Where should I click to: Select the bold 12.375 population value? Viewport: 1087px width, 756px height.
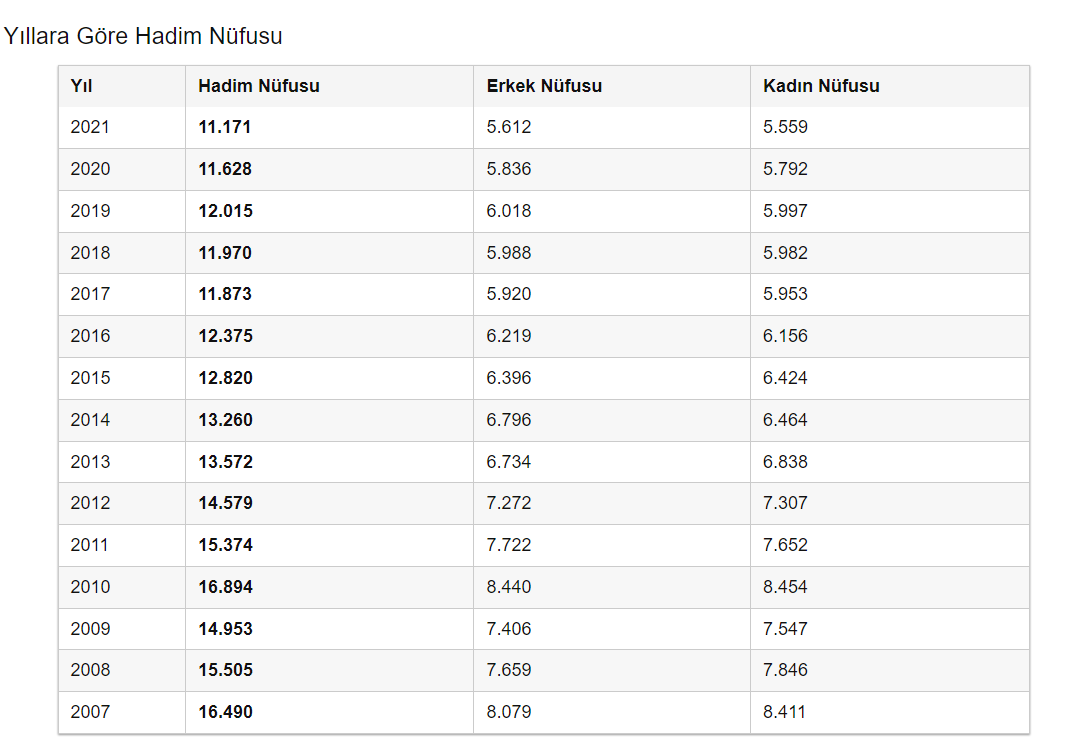pyautogui.click(x=225, y=336)
